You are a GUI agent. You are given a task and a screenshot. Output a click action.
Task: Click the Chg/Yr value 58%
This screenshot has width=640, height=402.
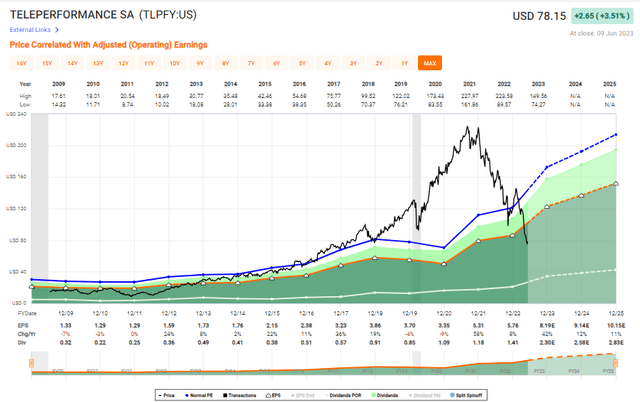click(478, 334)
